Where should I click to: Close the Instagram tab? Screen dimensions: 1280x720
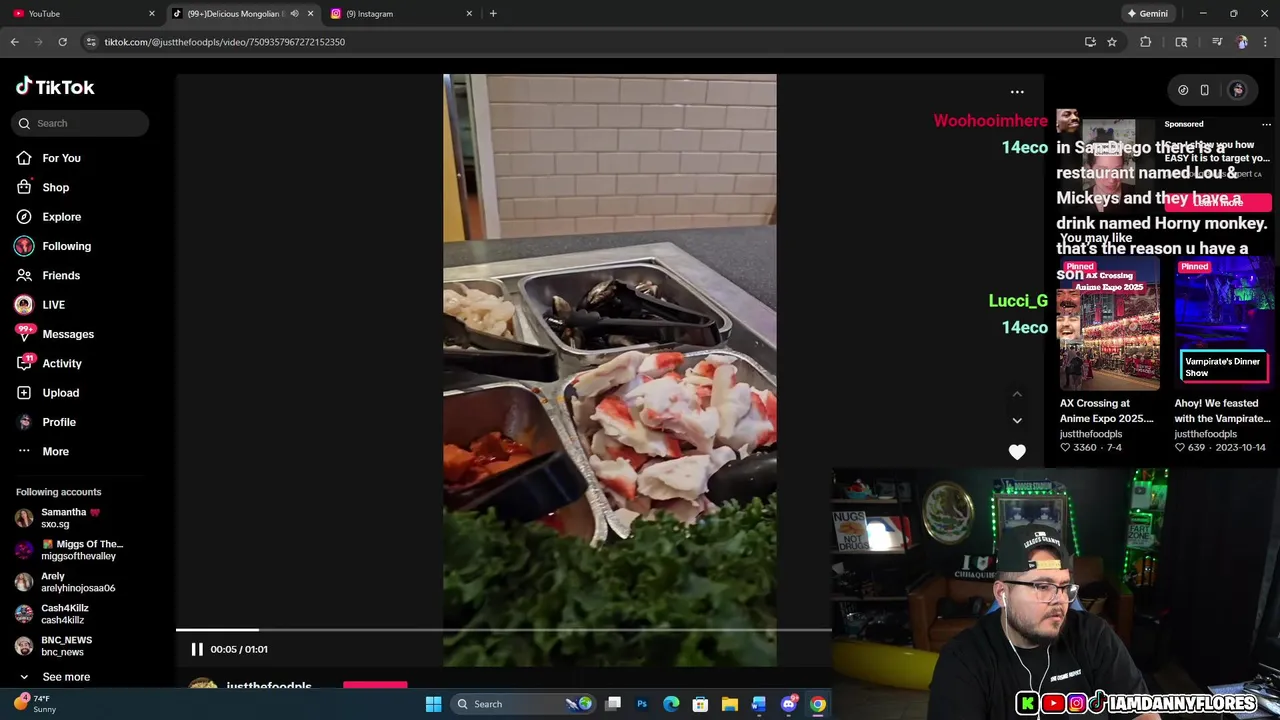click(469, 14)
